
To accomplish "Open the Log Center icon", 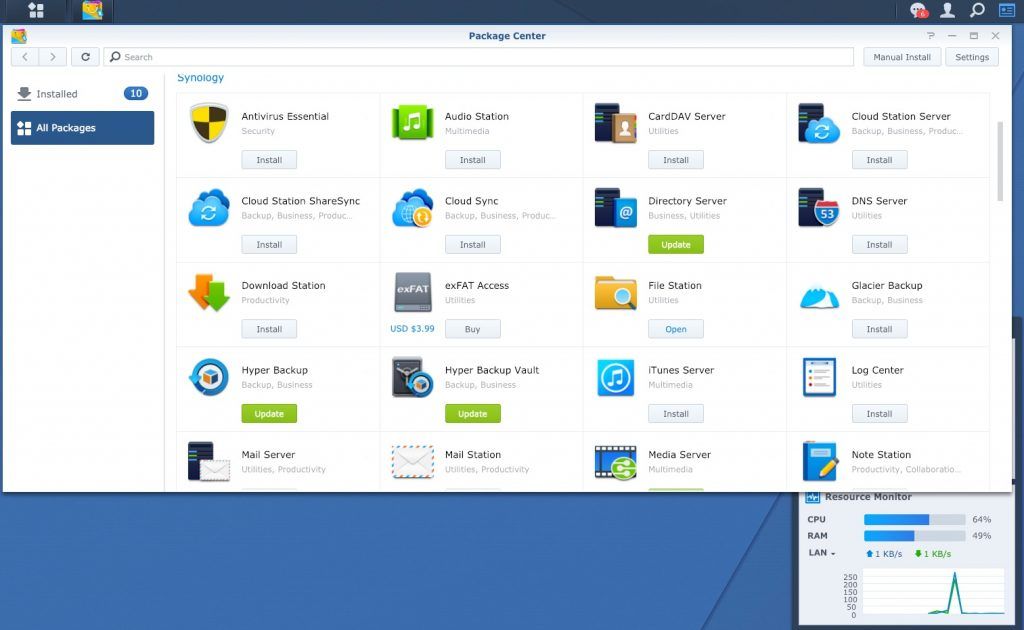I will [x=819, y=377].
